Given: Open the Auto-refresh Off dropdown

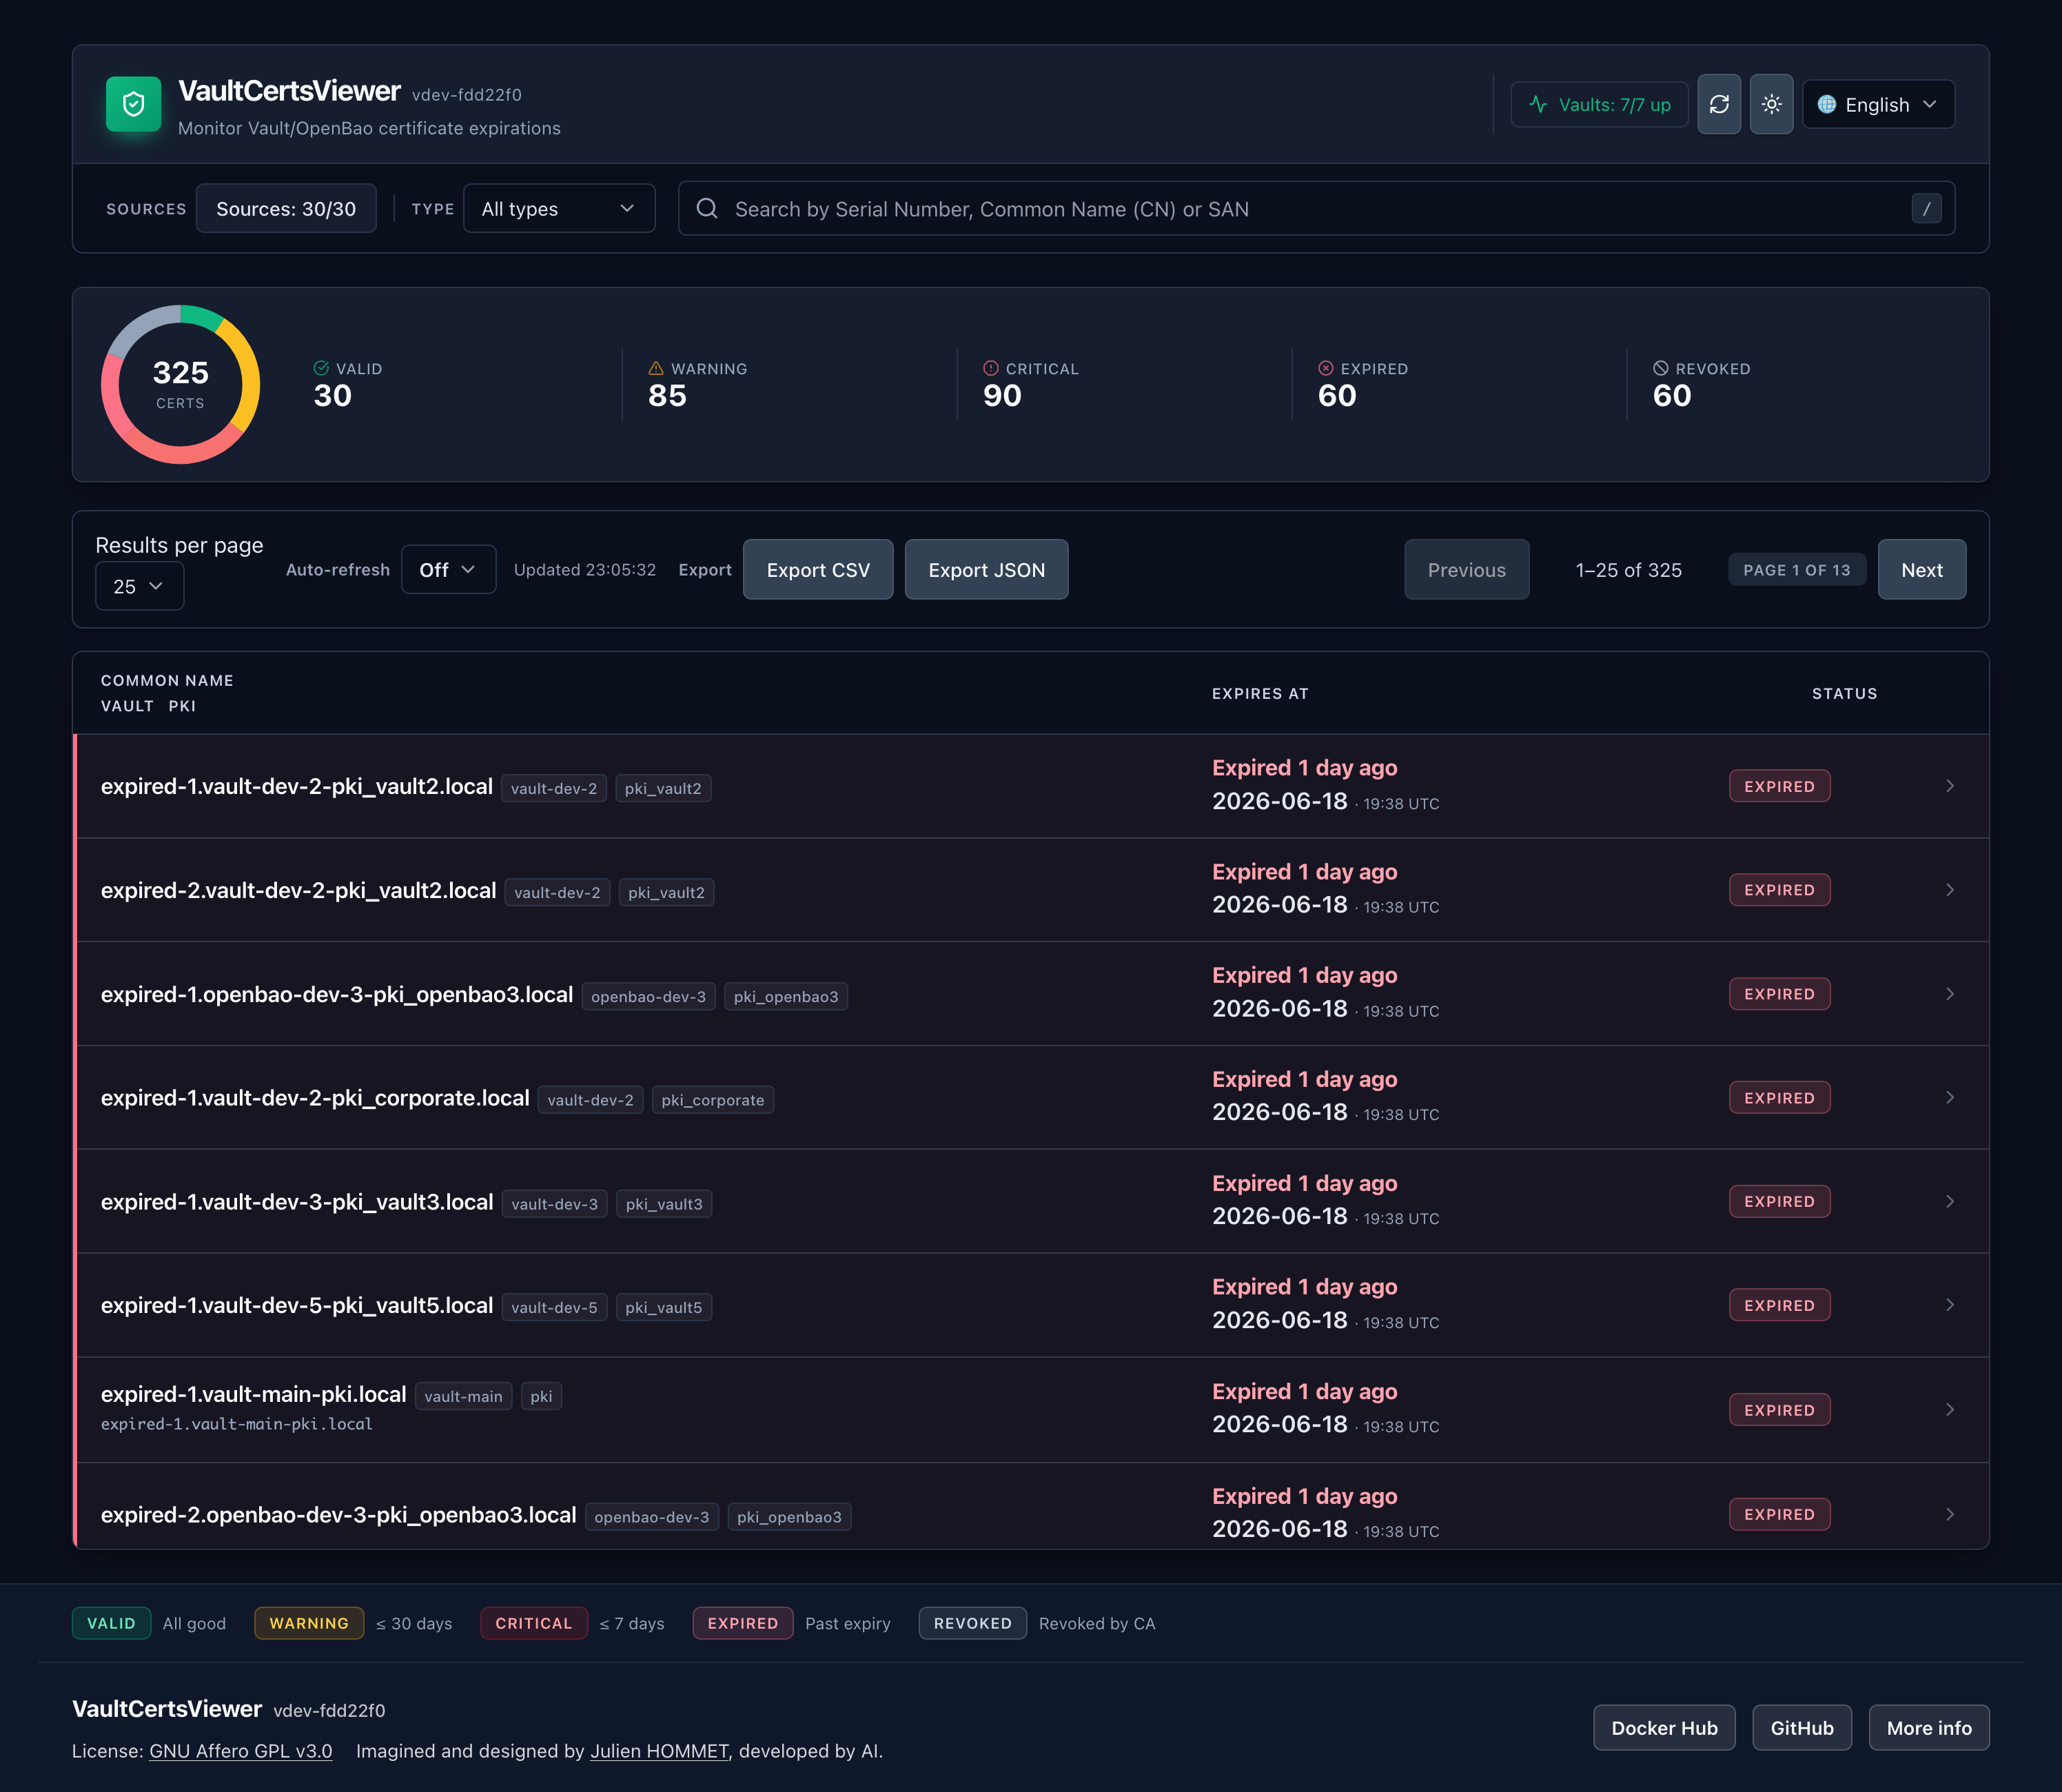Looking at the screenshot, I should pos(448,569).
